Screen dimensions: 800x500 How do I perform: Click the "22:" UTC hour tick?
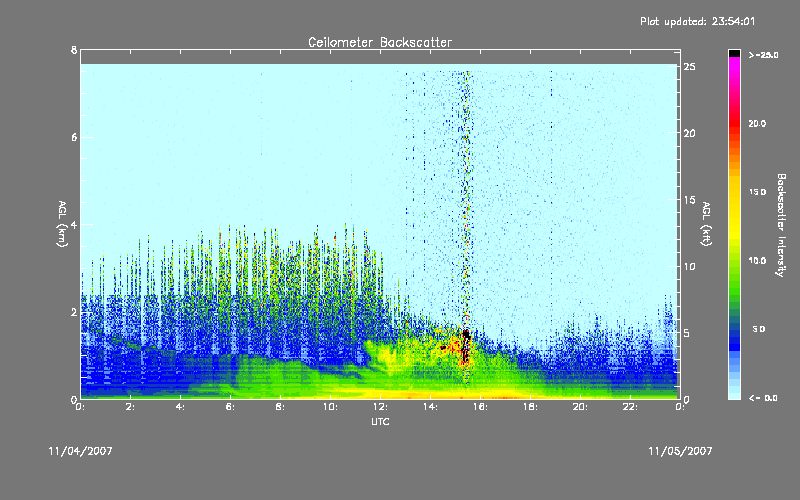point(631,407)
